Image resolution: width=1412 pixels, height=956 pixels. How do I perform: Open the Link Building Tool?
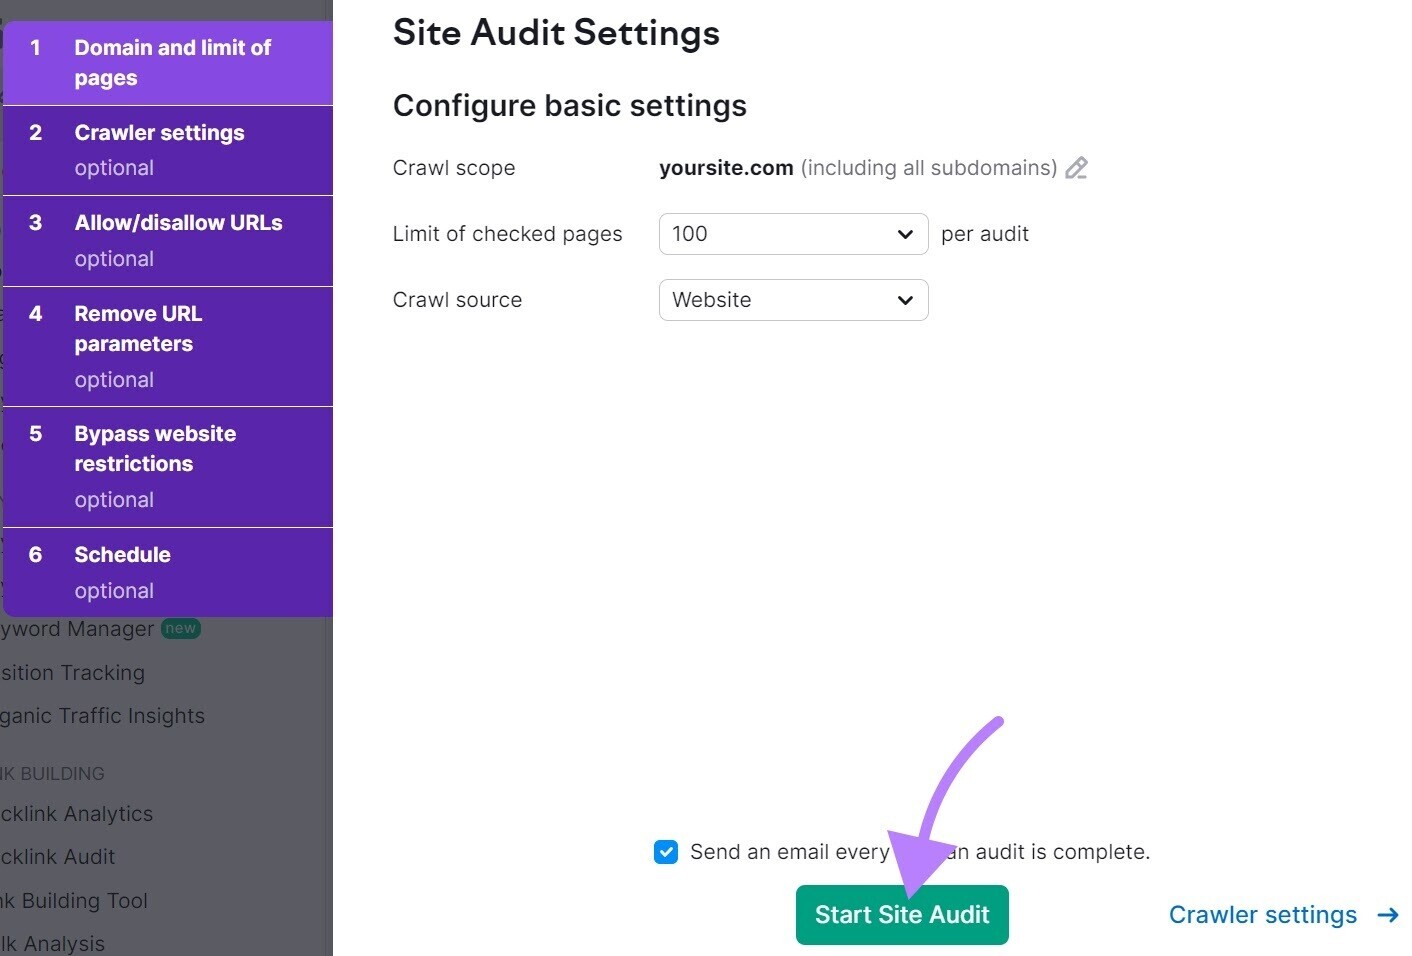75,900
